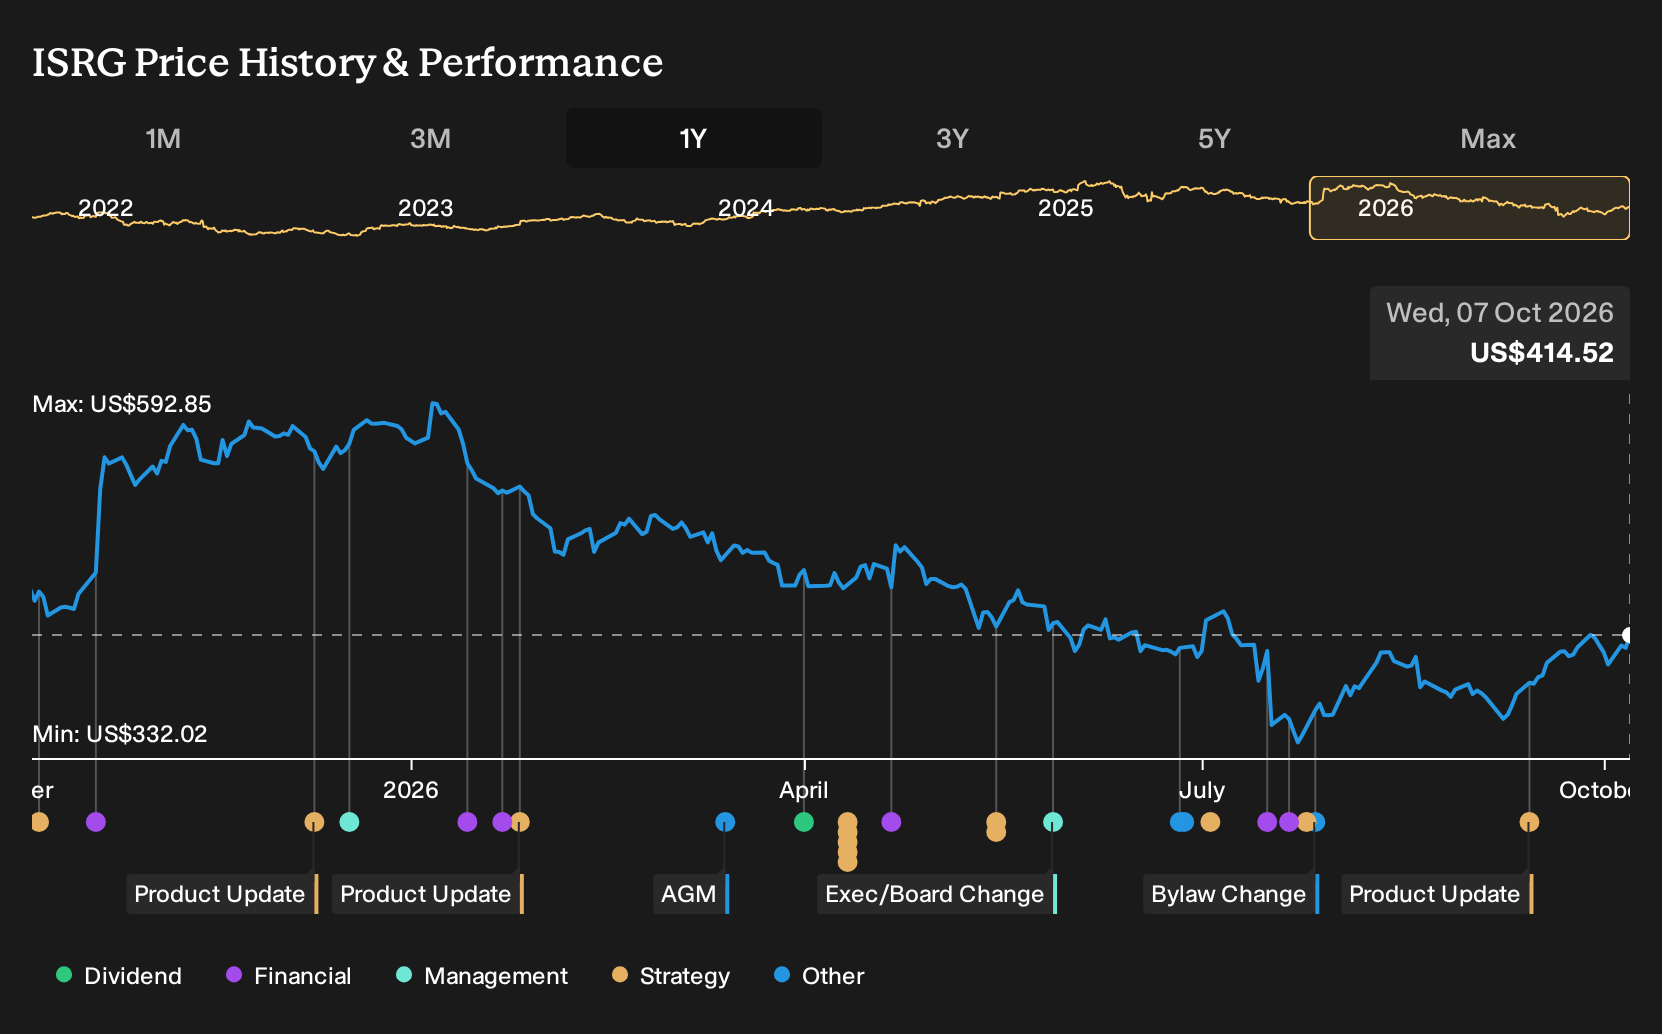Image resolution: width=1662 pixels, height=1034 pixels.
Task: Open the AGM event label
Action: coord(691,894)
